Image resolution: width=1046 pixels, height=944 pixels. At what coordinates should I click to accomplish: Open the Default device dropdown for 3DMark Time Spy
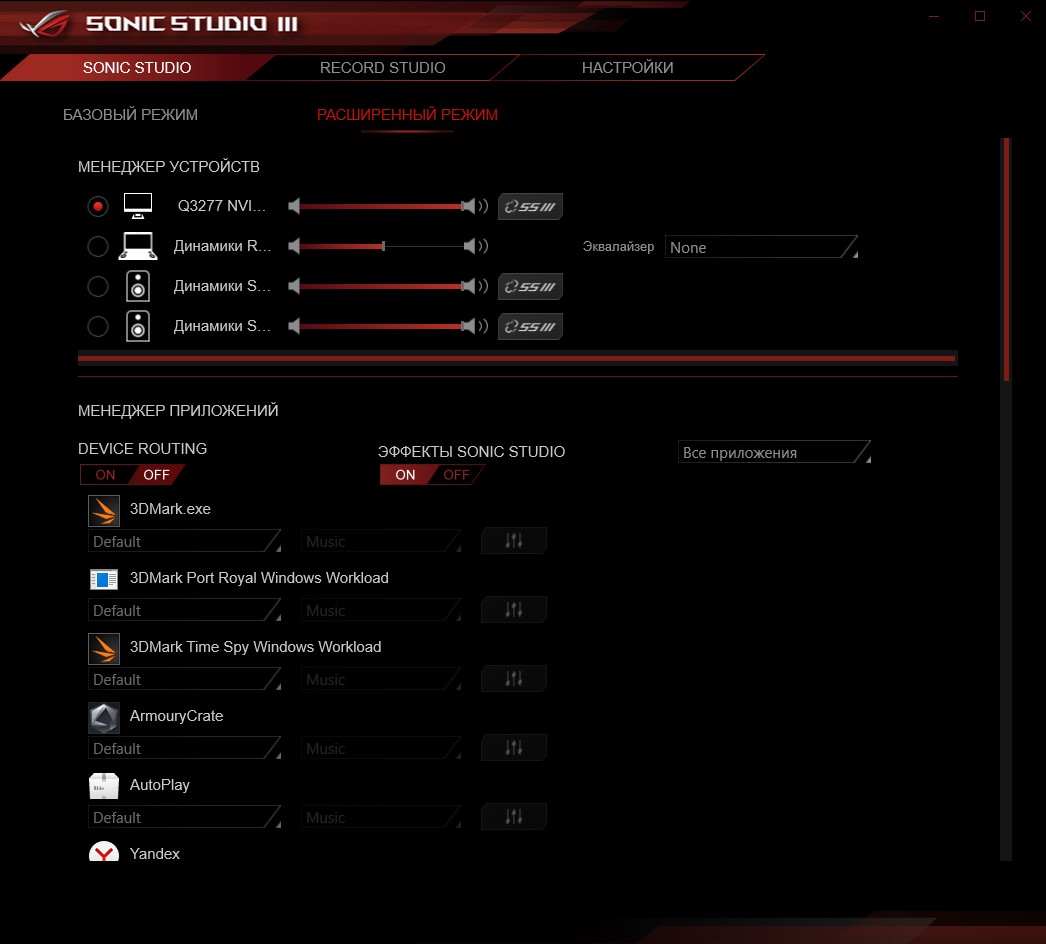(184, 679)
